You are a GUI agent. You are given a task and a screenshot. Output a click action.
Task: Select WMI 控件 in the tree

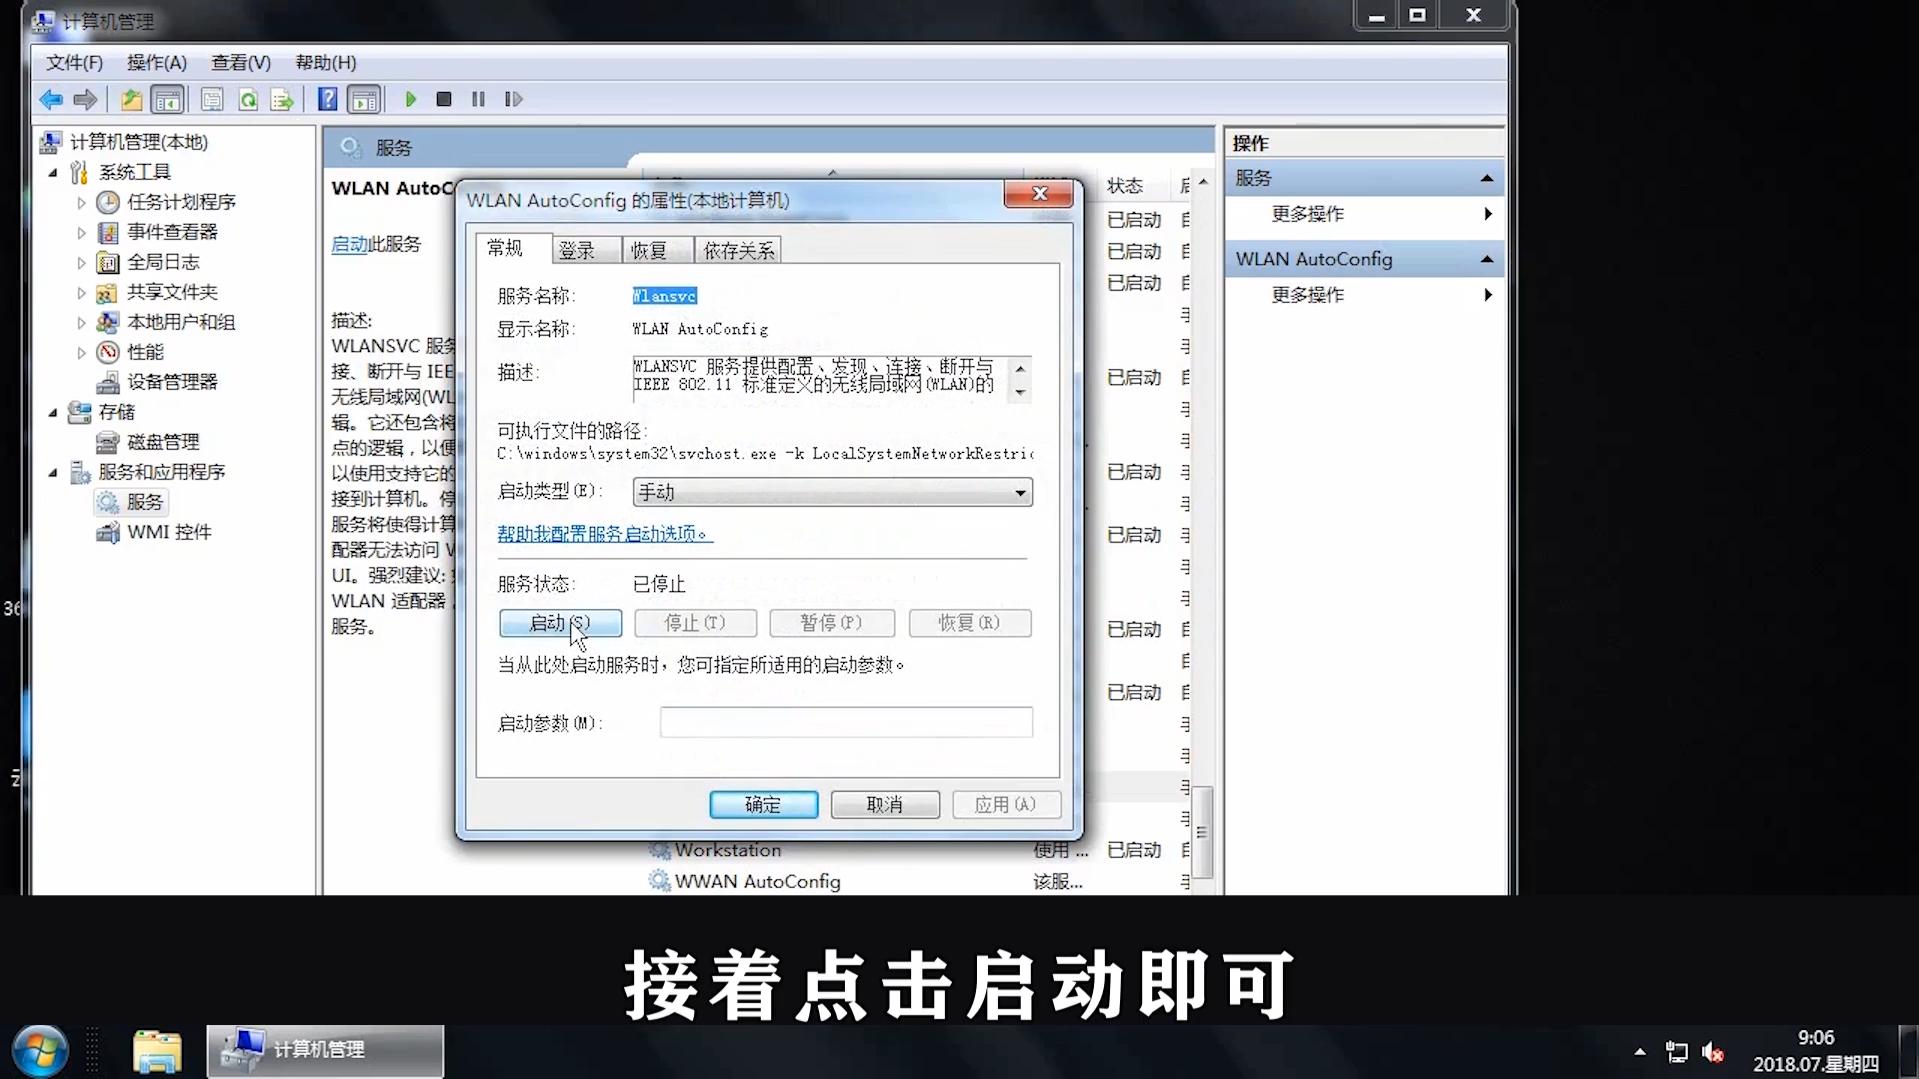(169, 532)
